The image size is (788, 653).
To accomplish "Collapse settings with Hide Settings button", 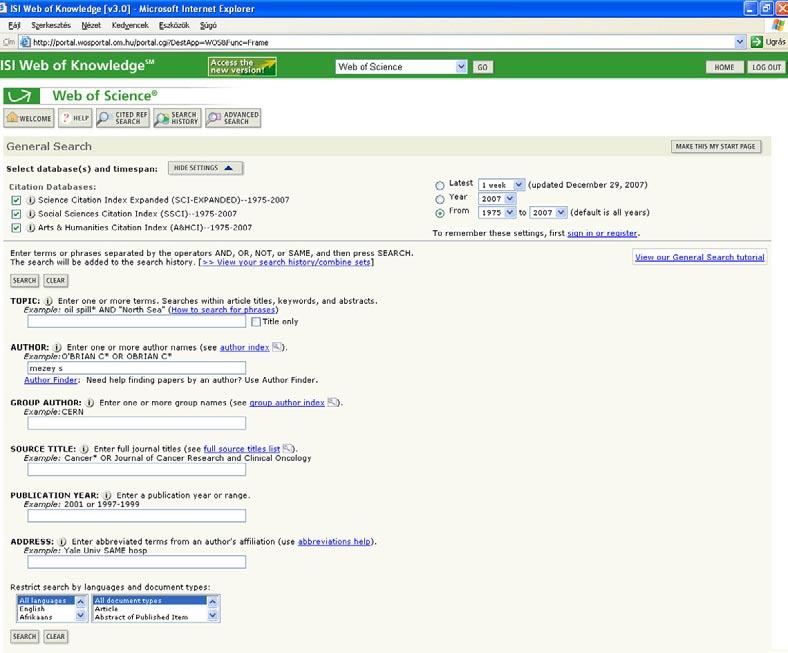I will point(205,168).
